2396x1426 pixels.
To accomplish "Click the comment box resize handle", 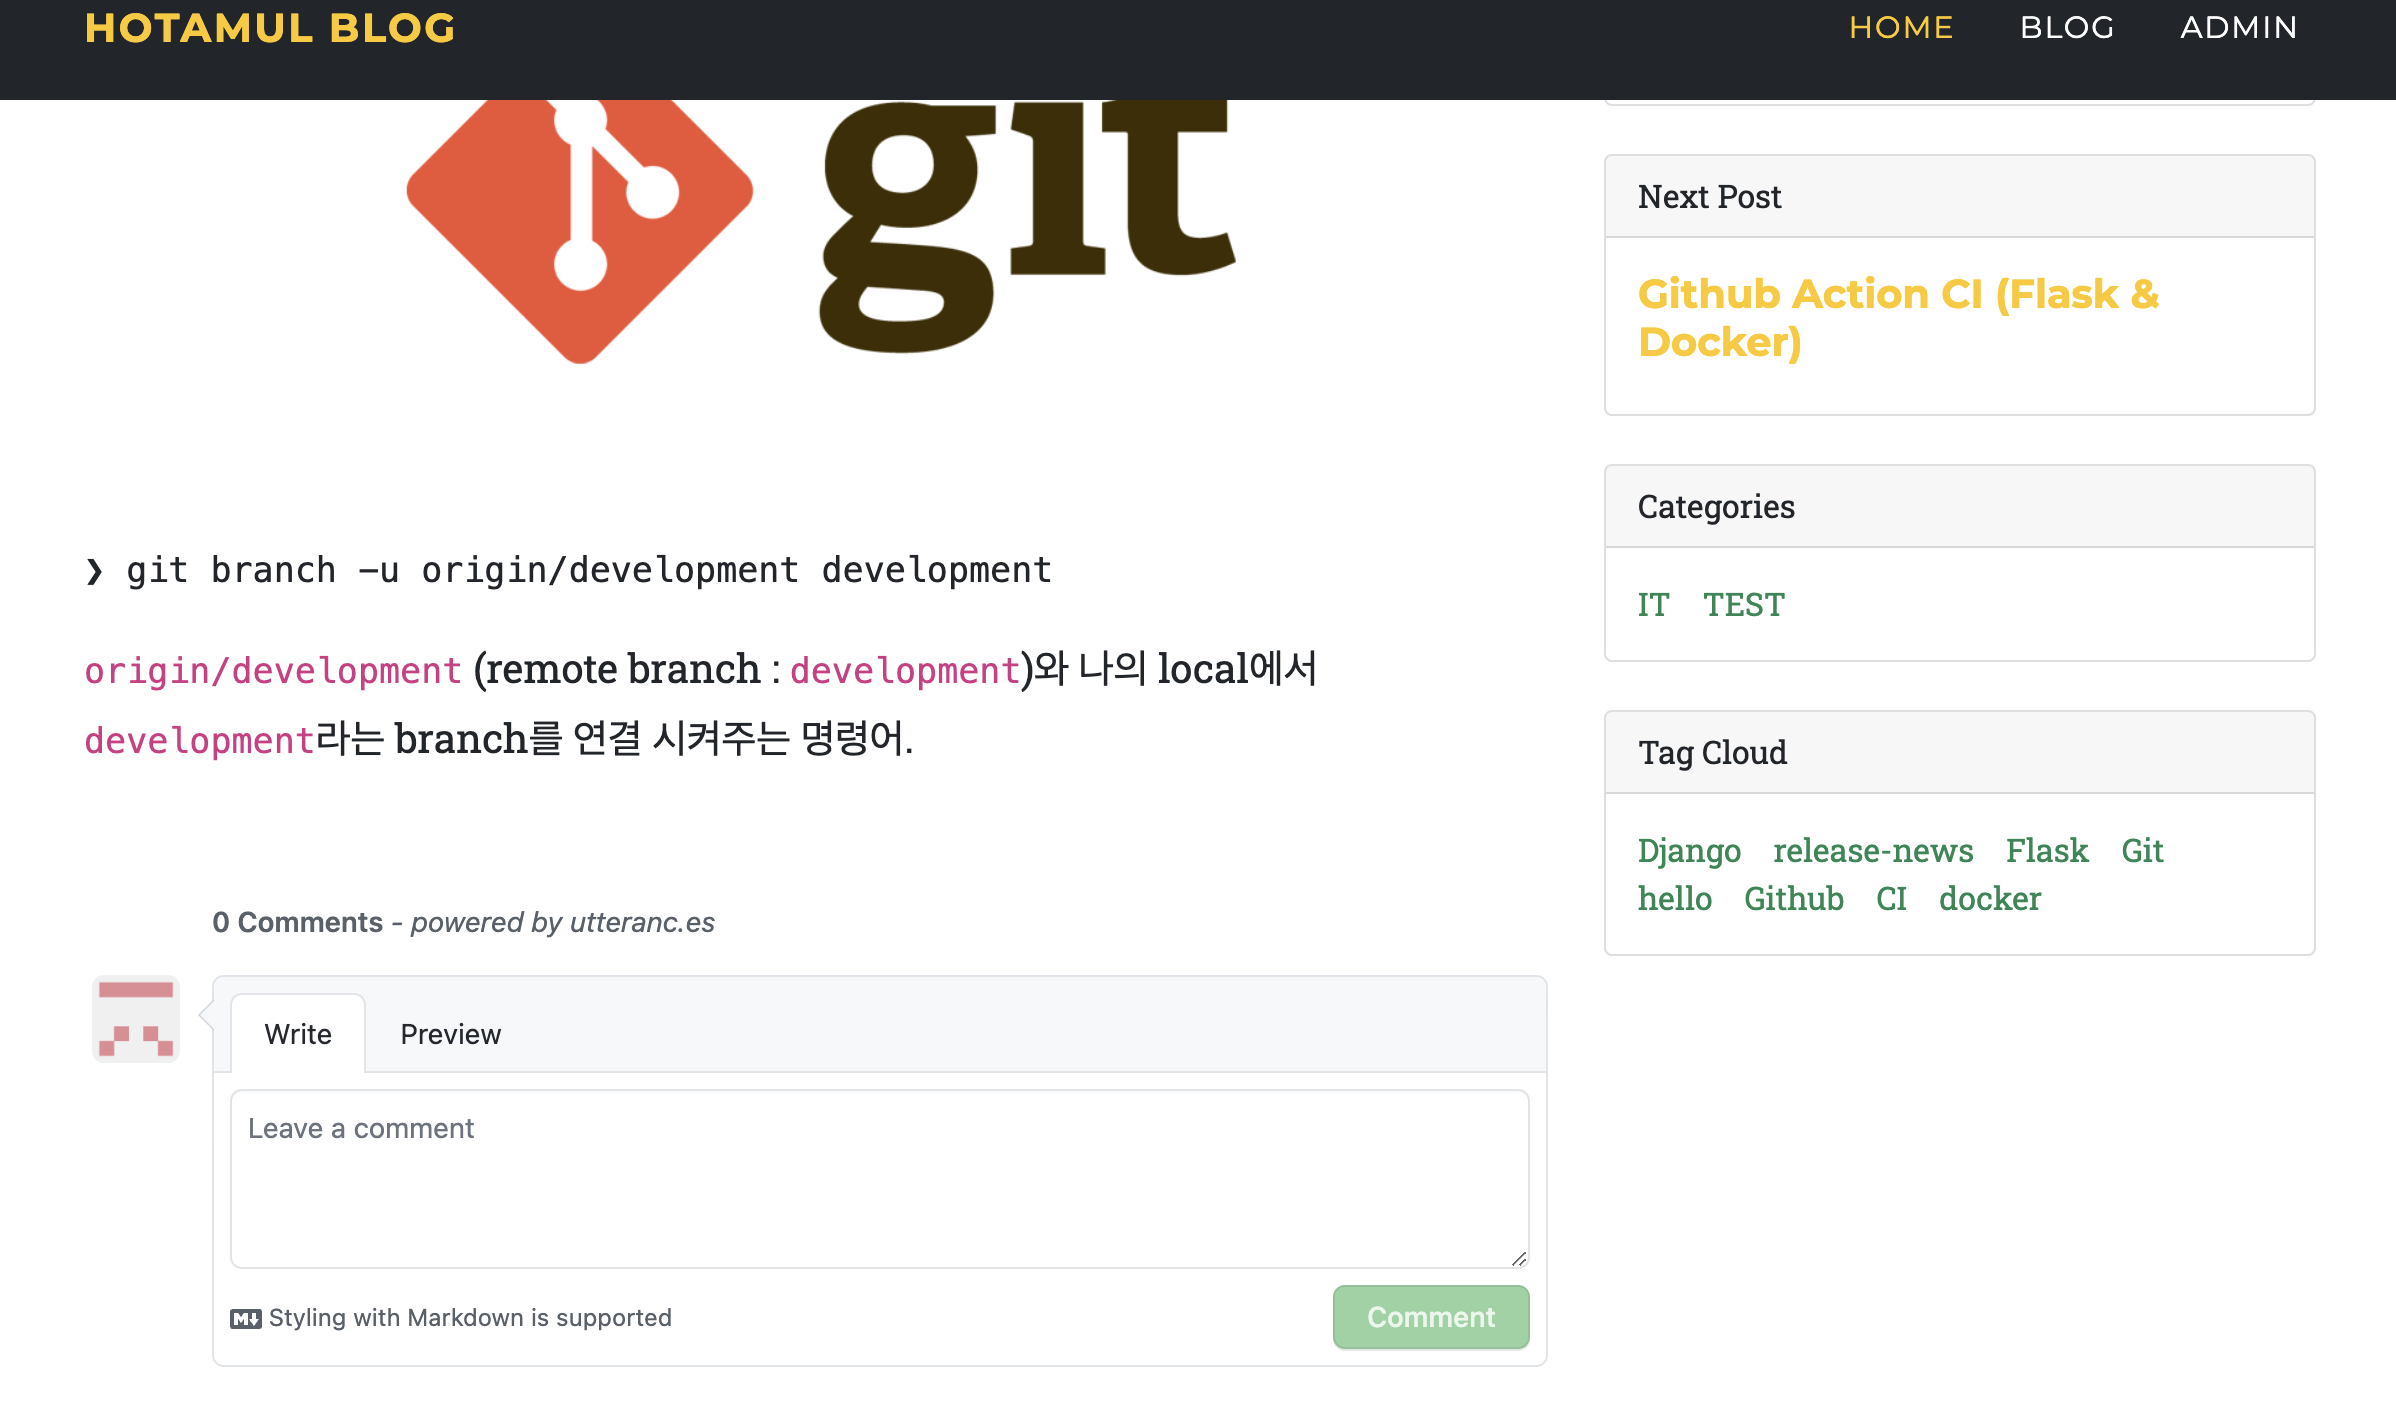I will pos(1519,1259).
